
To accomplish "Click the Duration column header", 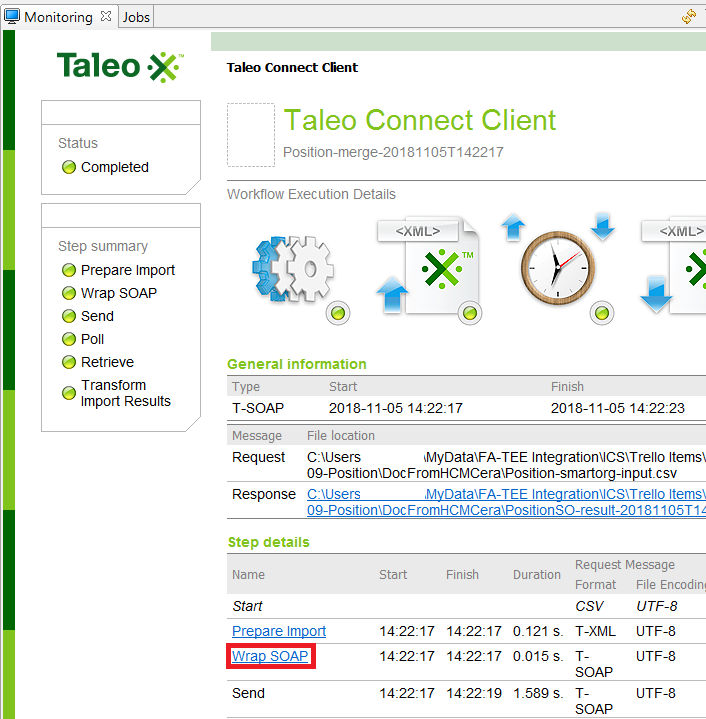I will [537, 575].
